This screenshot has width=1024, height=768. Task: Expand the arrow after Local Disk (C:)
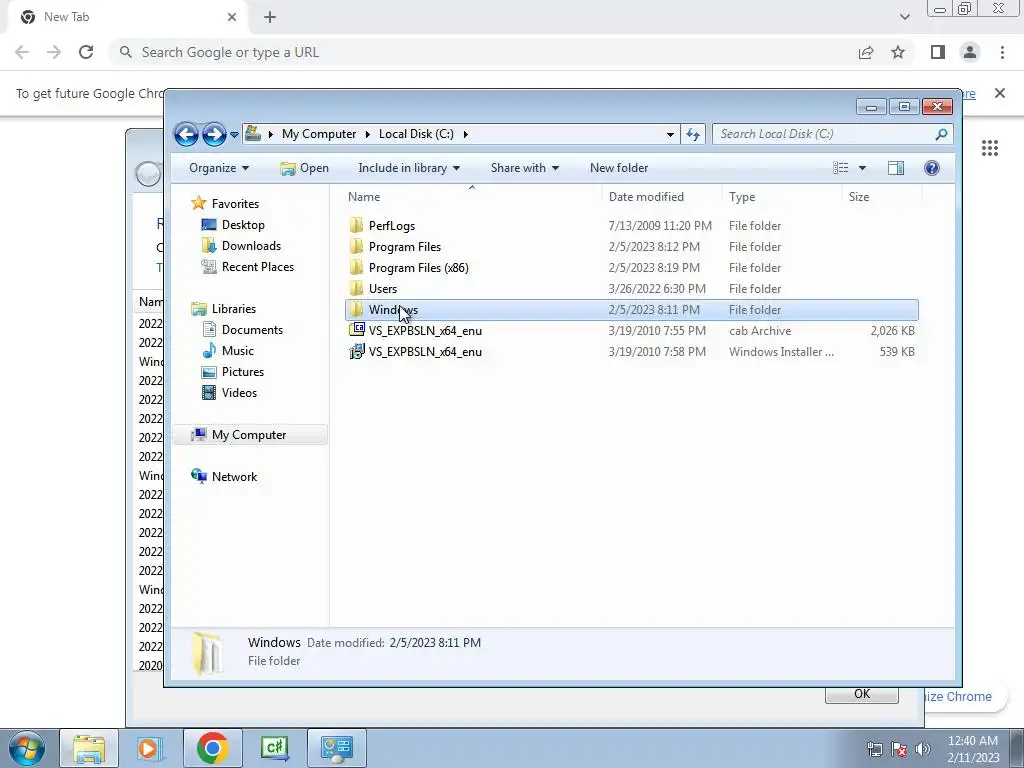coord(466,134)
